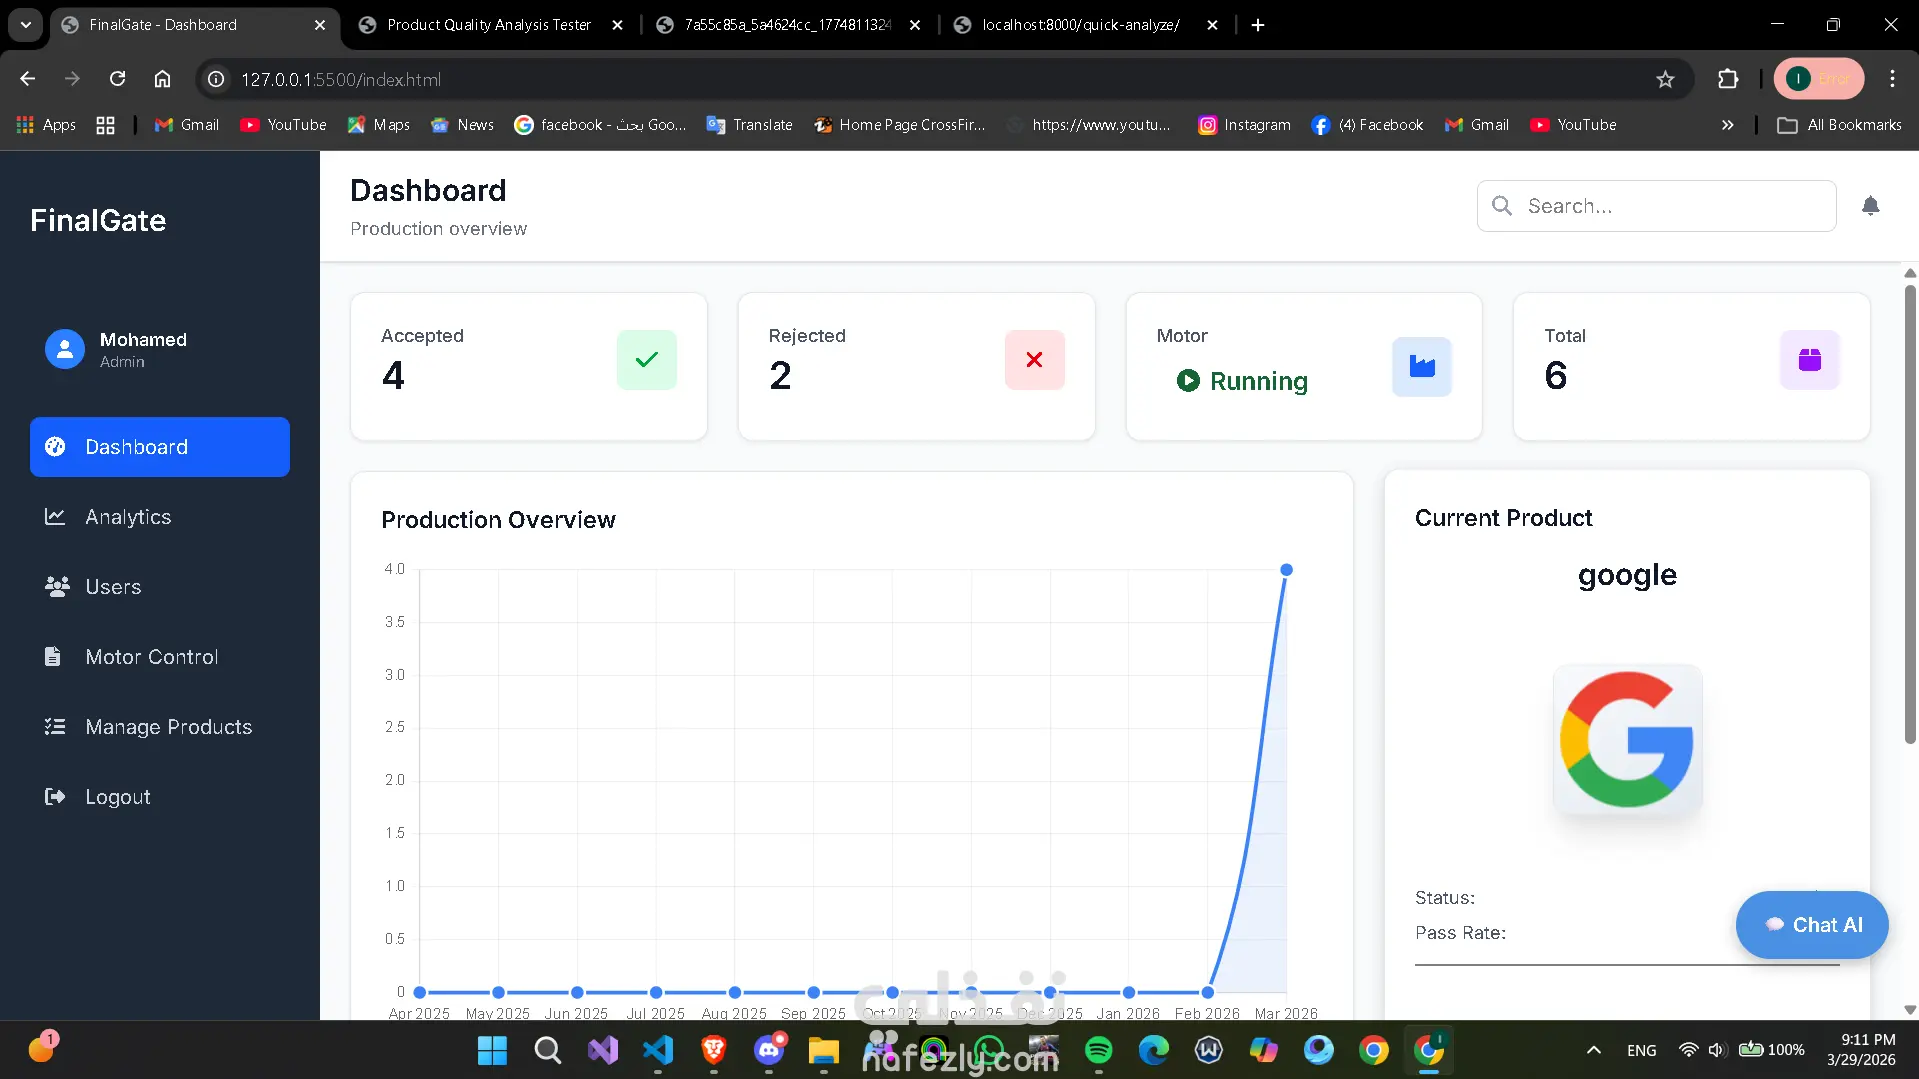This screenshot has height=1079, width=1919.
Task: Open the browser profile Error button
Action: pyautogui.click(x=1819, y=79)
